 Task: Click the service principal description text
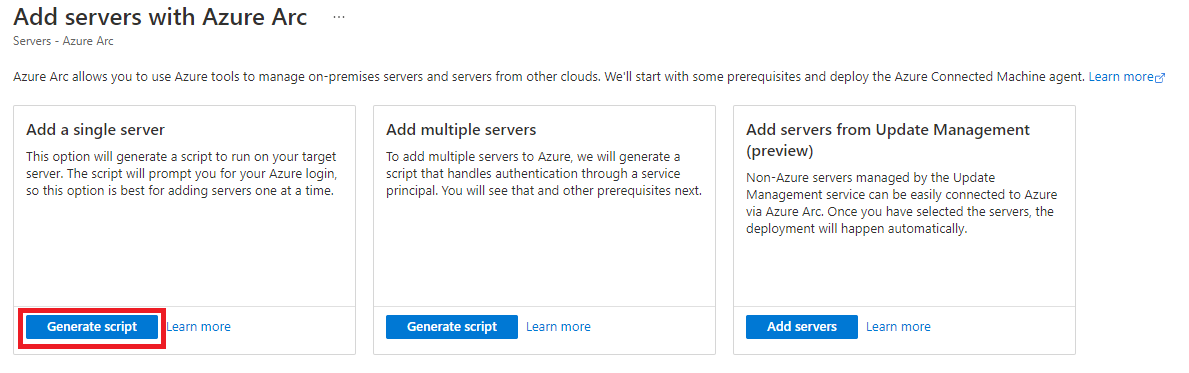pyautogui.click(x=545, y=174)
